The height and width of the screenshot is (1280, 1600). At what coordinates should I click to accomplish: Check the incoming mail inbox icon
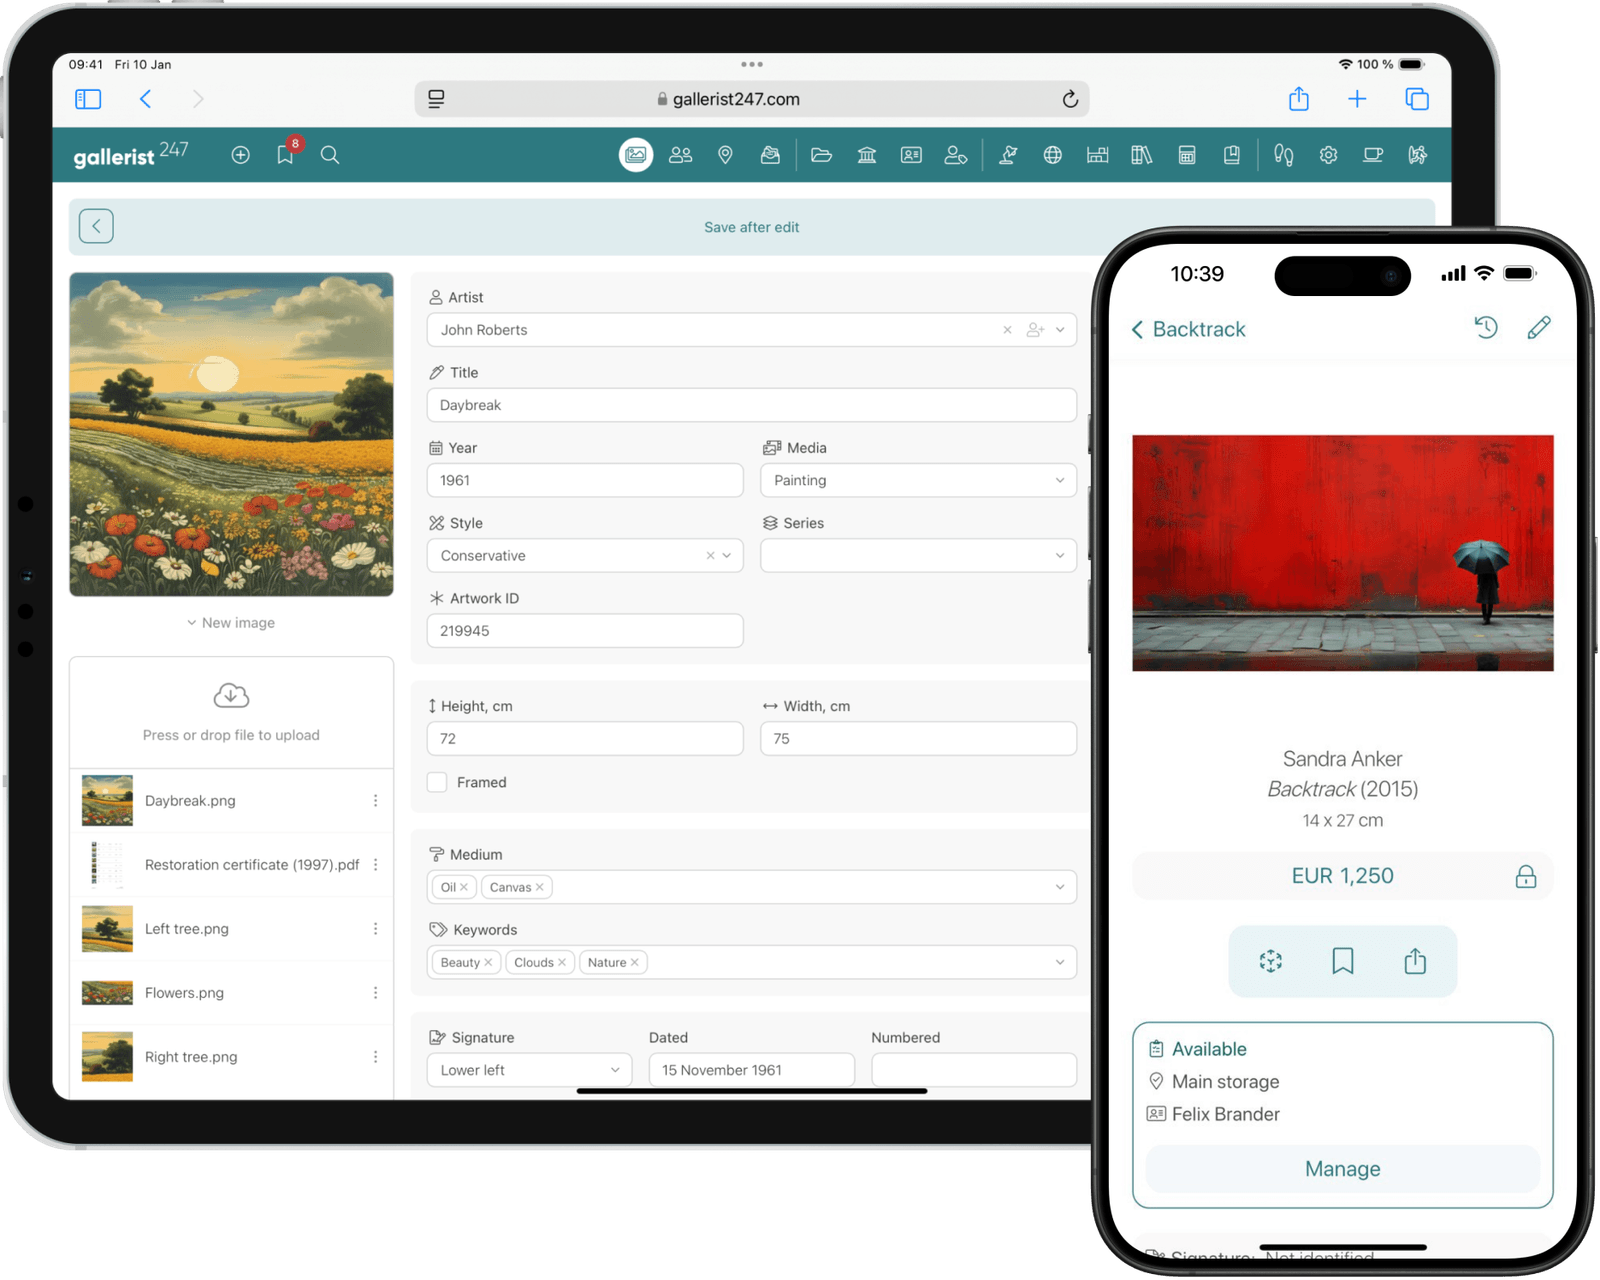[x=770, y=155]
